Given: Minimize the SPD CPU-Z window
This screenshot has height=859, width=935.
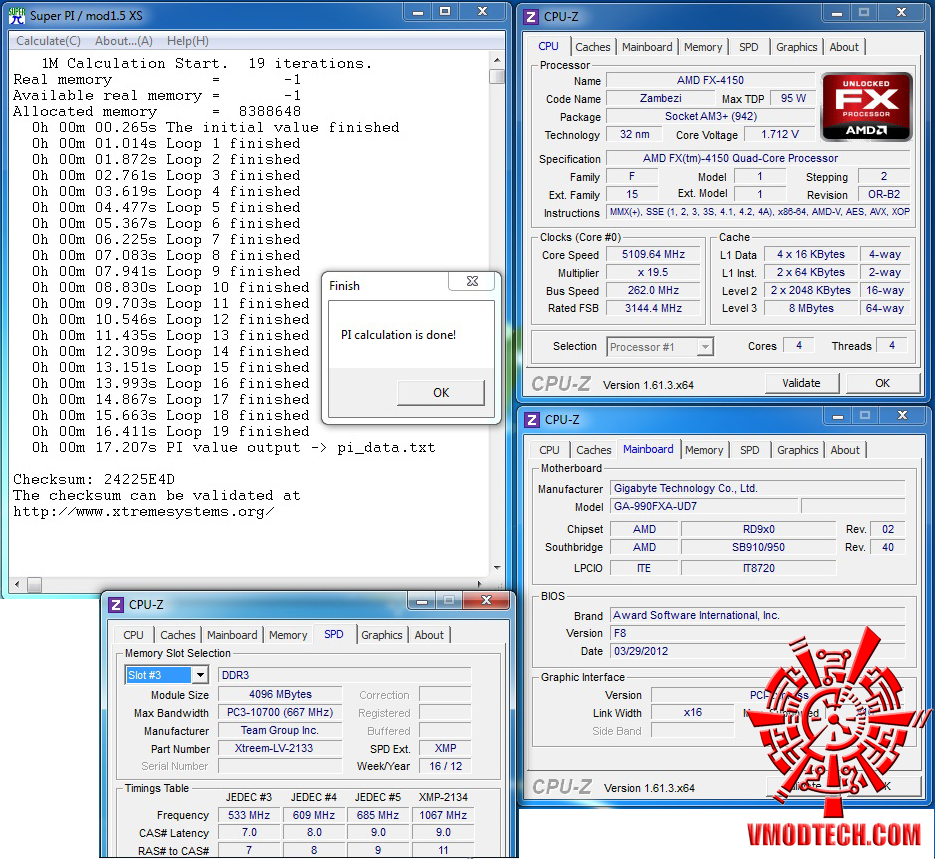Looking at the screenshot, I should [x=422, y=600].
